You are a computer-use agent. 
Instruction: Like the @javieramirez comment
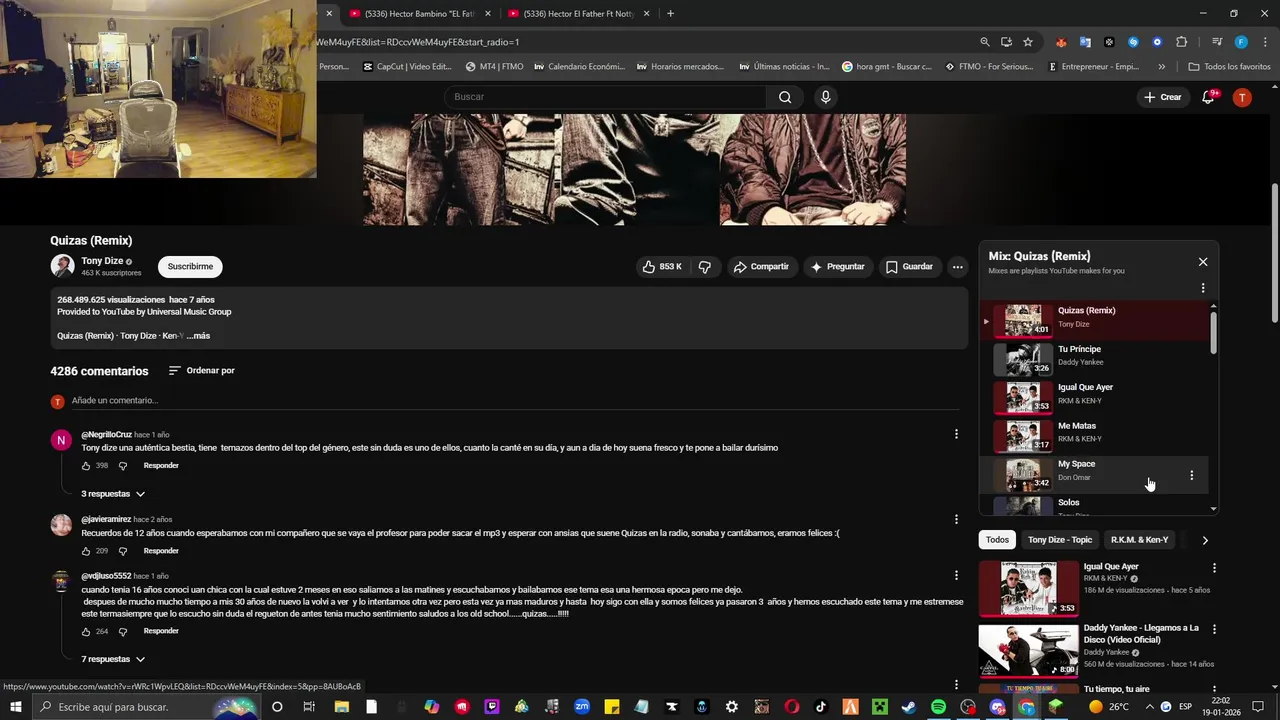coord(86,551)
